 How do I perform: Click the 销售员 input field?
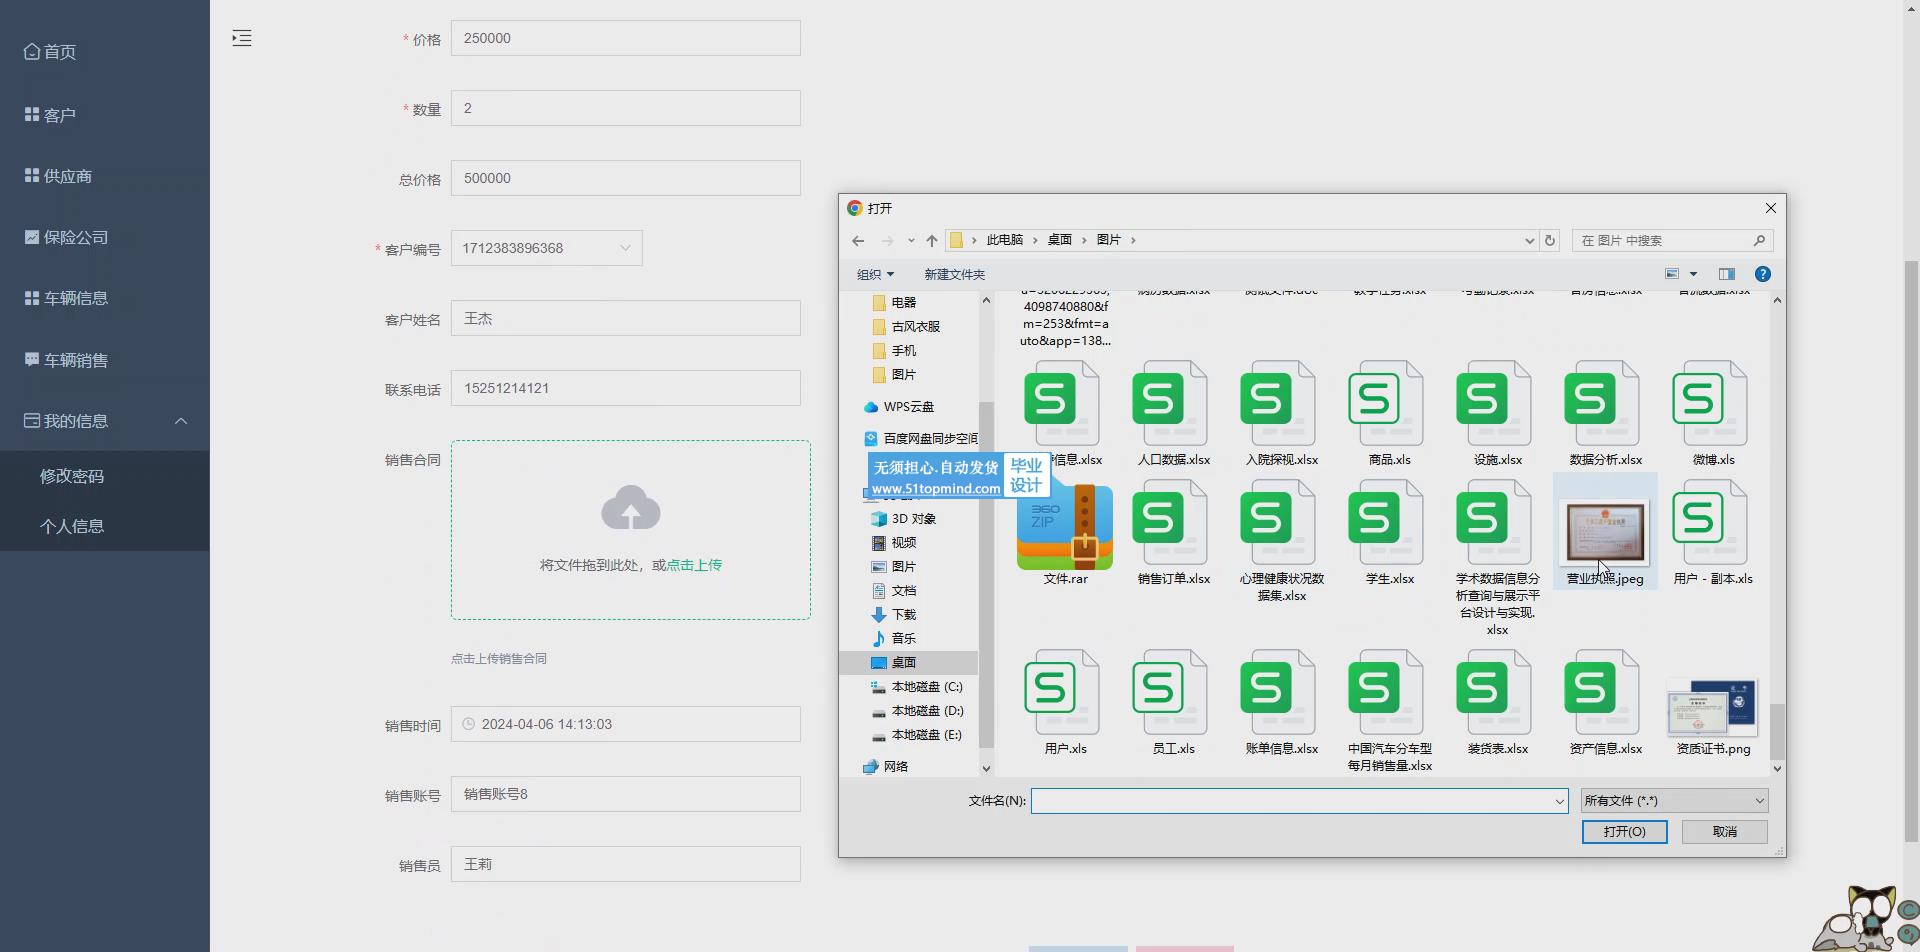(x=625, y=864)
